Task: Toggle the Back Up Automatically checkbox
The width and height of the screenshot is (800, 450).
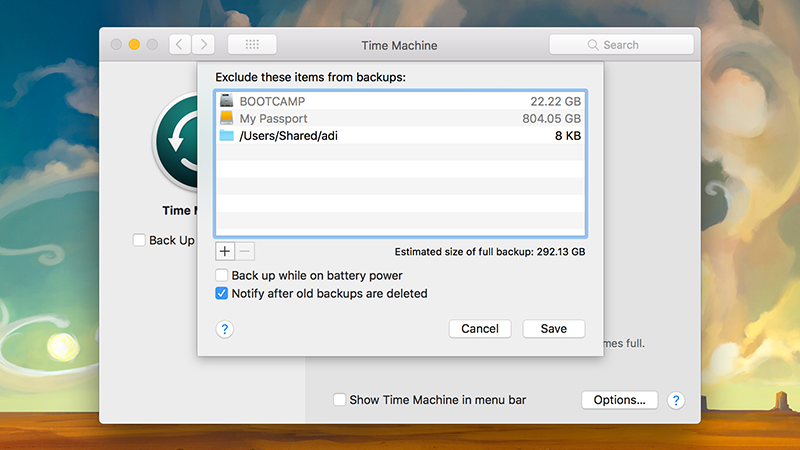Action: click(139, 240)
